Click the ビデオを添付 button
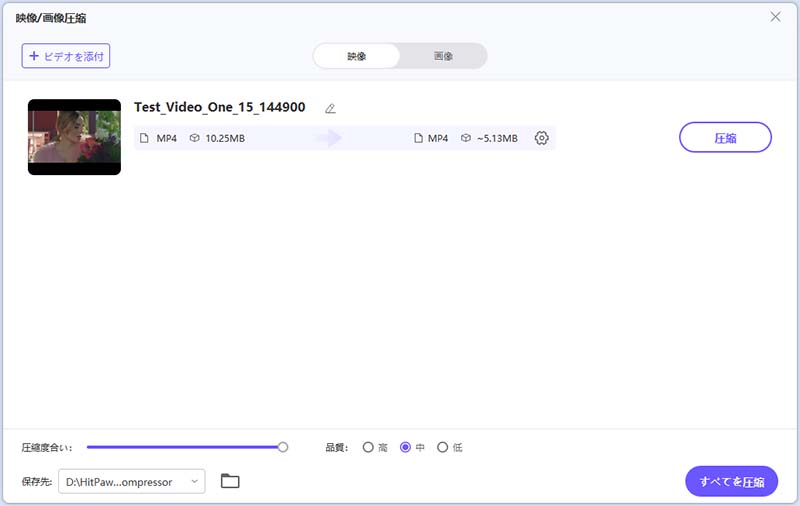800x506 pixels. click(66, 56)
